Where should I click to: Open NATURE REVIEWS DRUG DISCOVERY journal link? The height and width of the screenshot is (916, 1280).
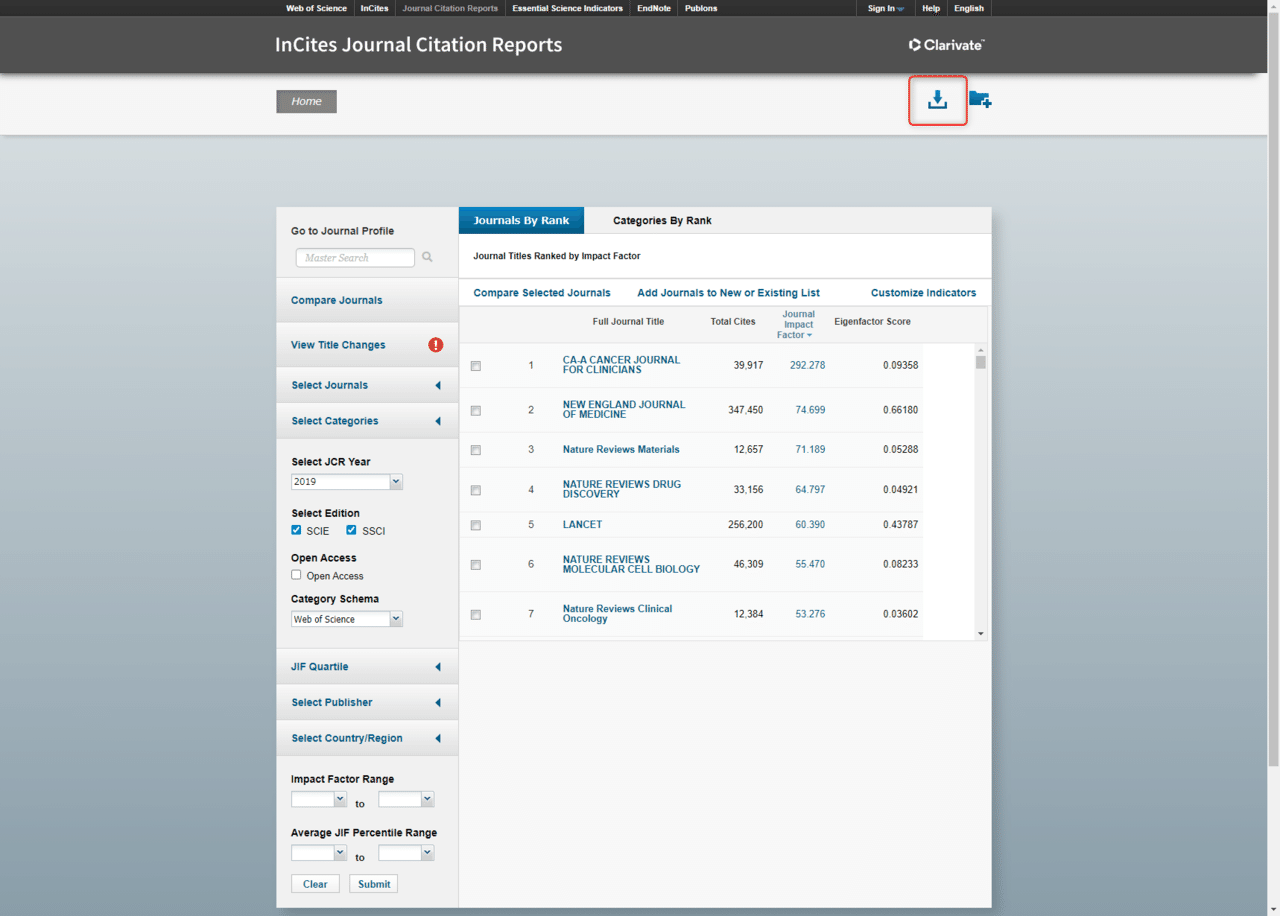tap(622, 489)
